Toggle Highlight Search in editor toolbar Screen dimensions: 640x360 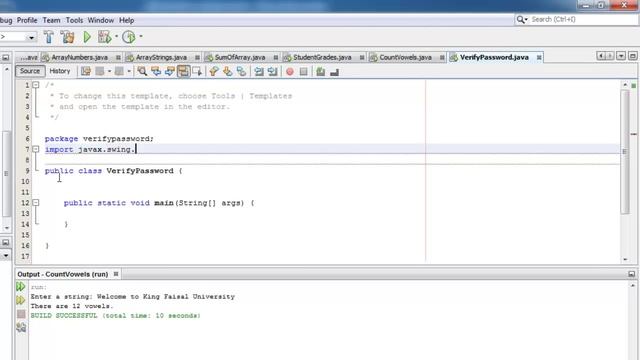183,71
